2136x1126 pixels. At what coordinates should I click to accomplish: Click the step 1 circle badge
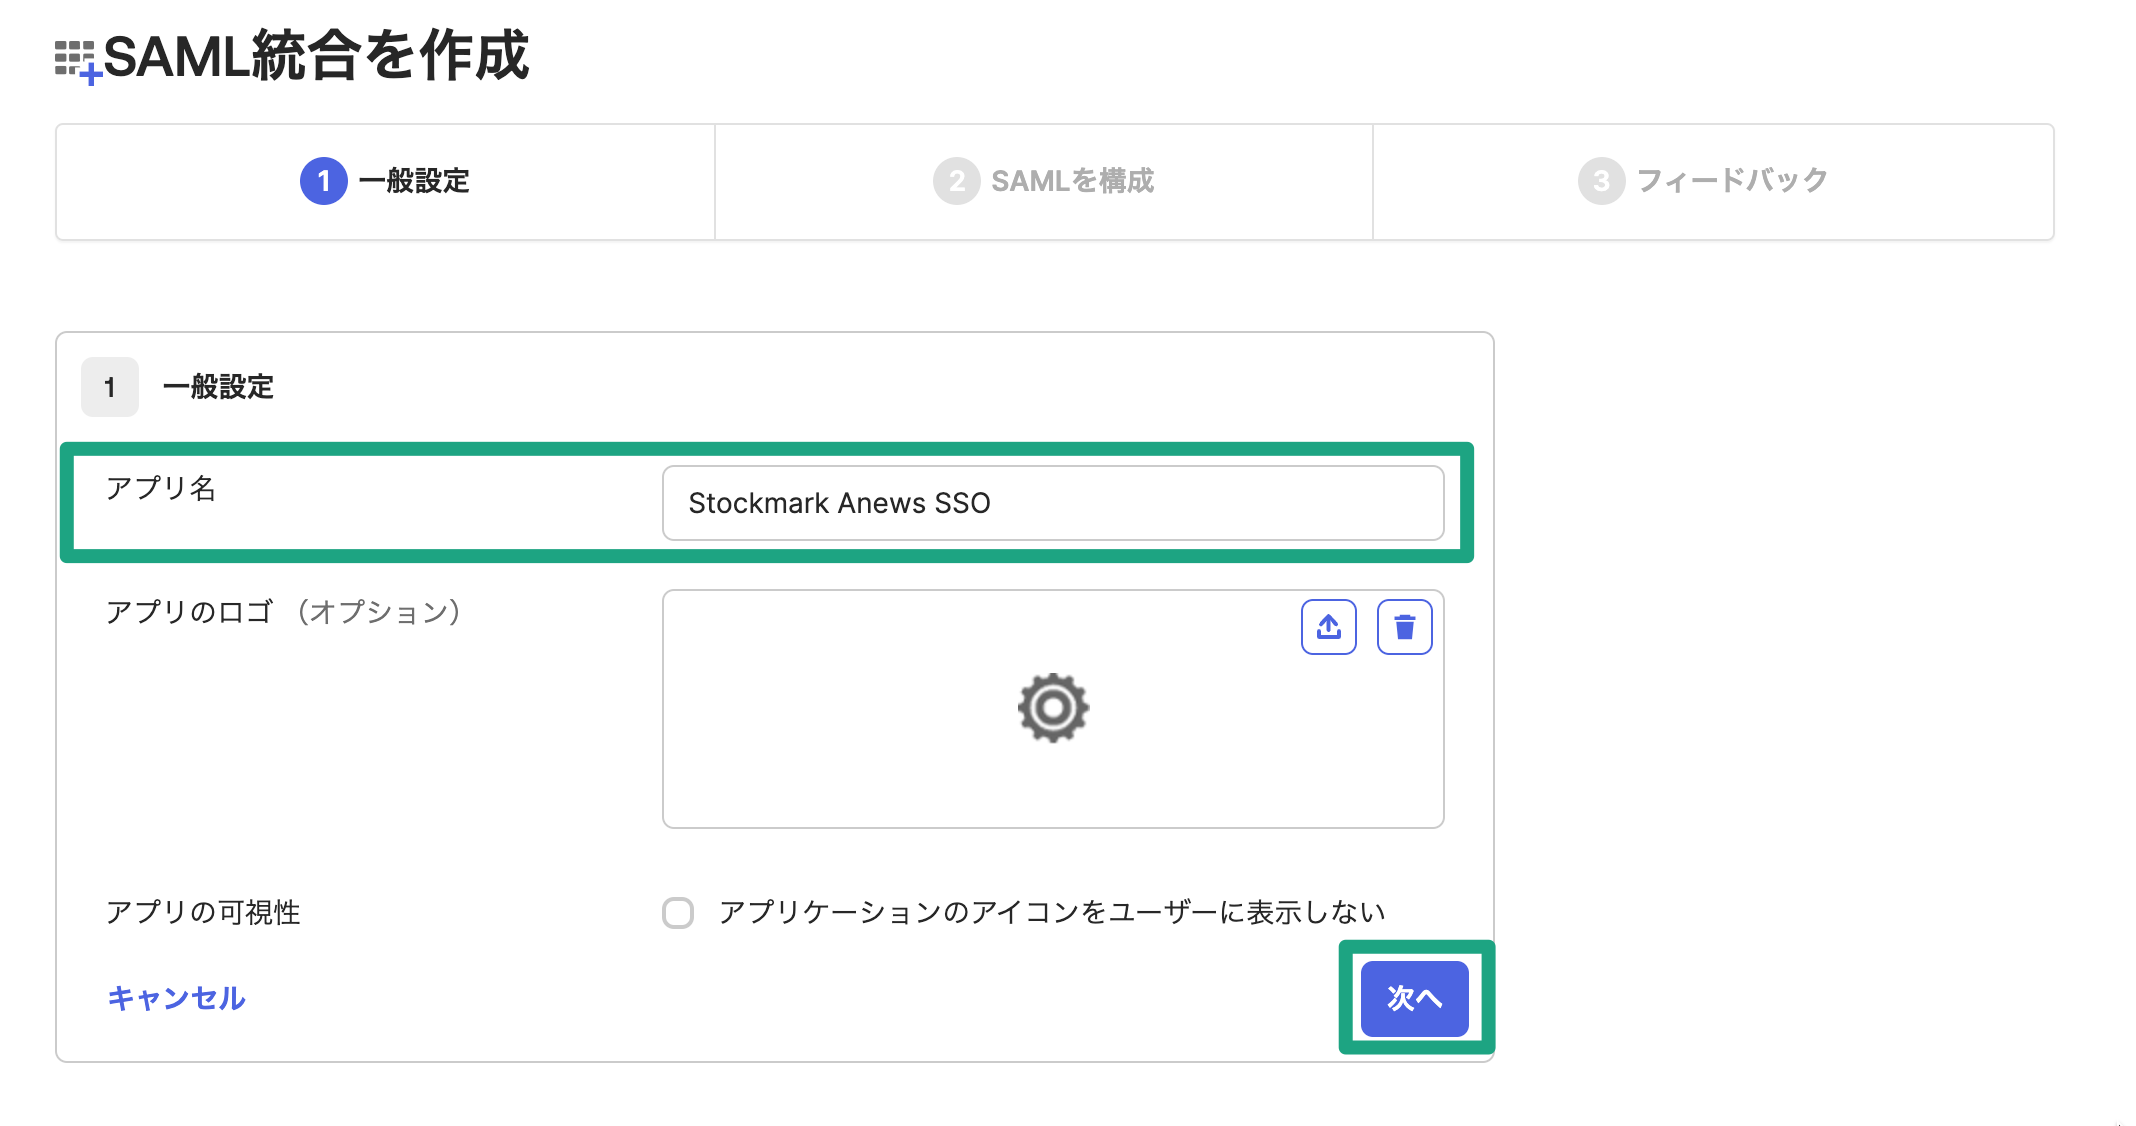(323, 181)
